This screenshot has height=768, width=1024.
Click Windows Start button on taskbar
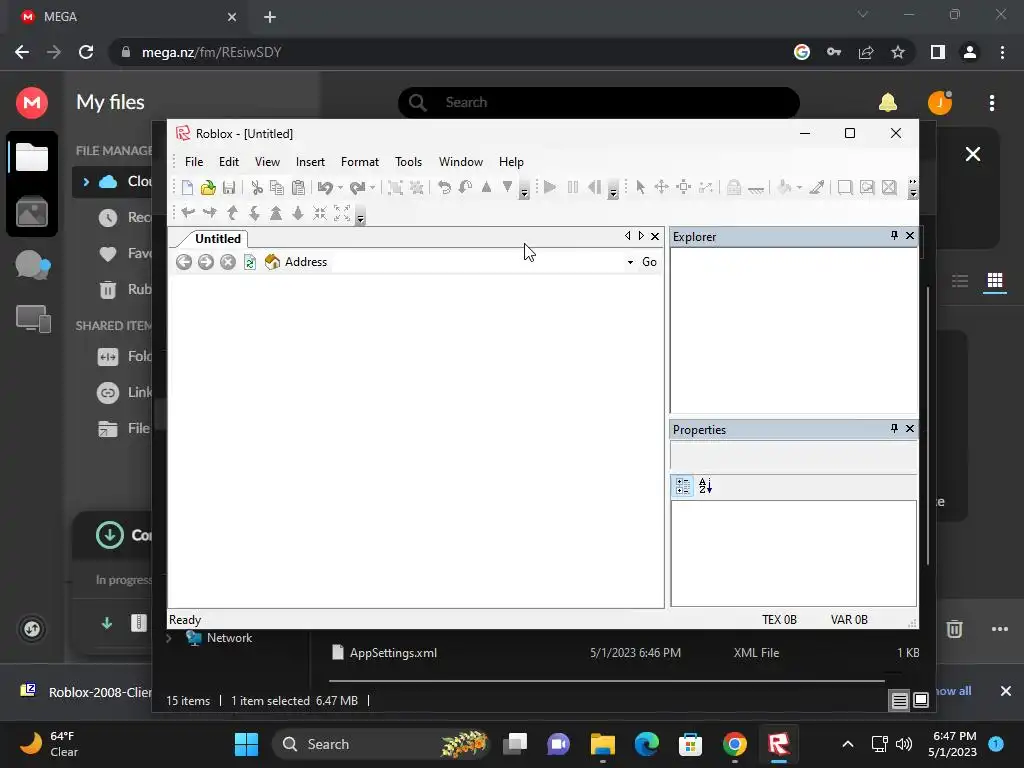click(x=246, y=744)
